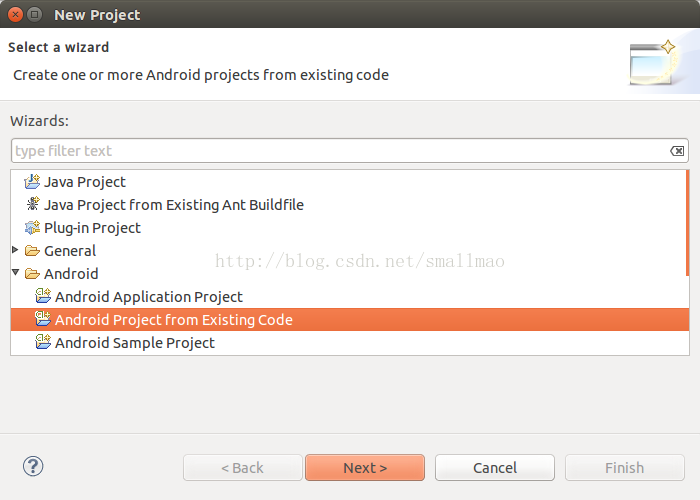Clear the filter text with the erase icon

pos(677,151)
